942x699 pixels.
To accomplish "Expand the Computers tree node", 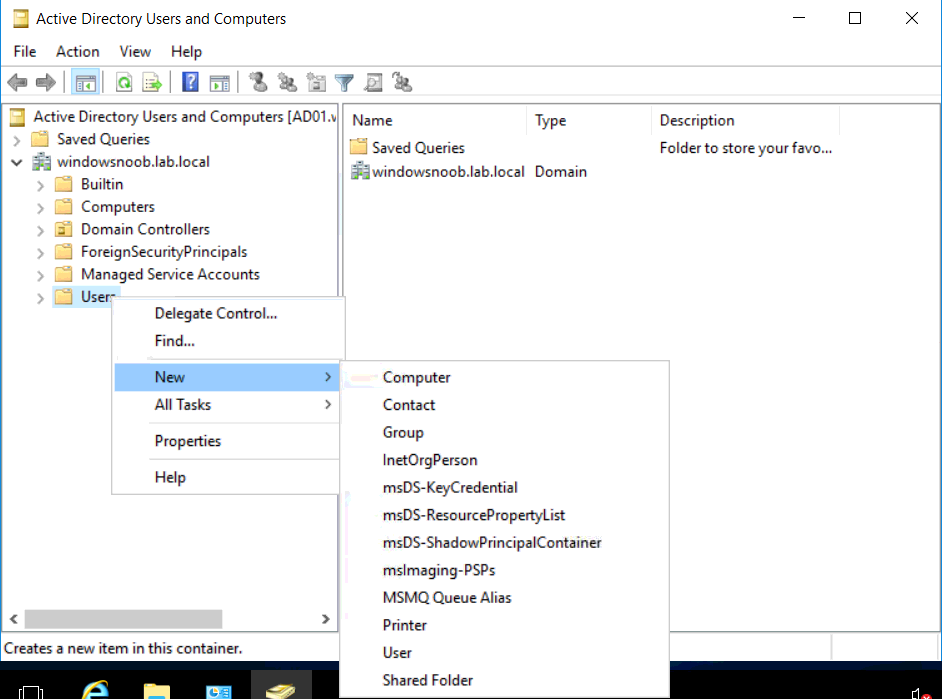I will (x=40, y=208).
